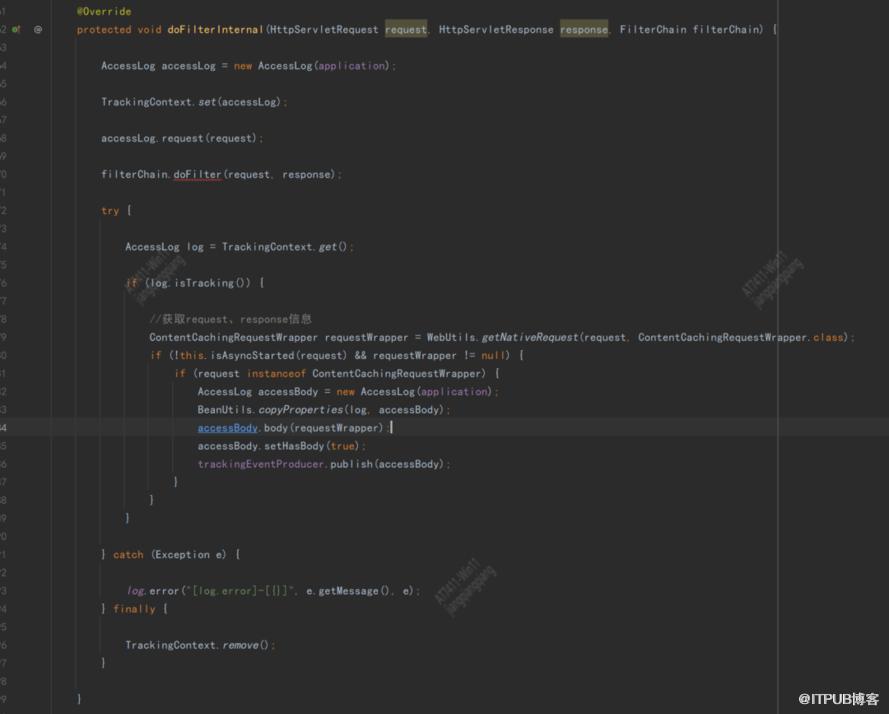Click the instanceof keyword
Screen dimensions: 889x714
click(276, 374)
